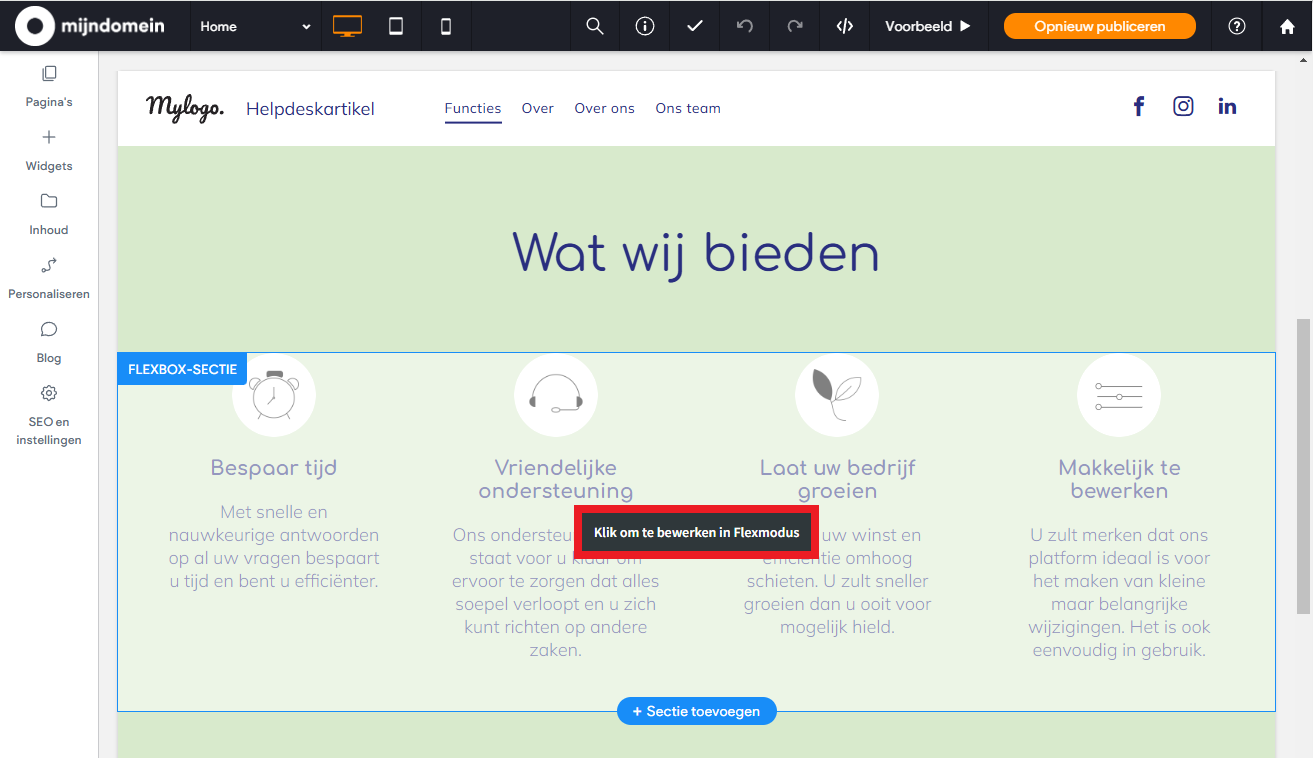This screenshot has width=1313, height=758.
Task: Open the Personaliseren panel
Action: click(48, 276)
